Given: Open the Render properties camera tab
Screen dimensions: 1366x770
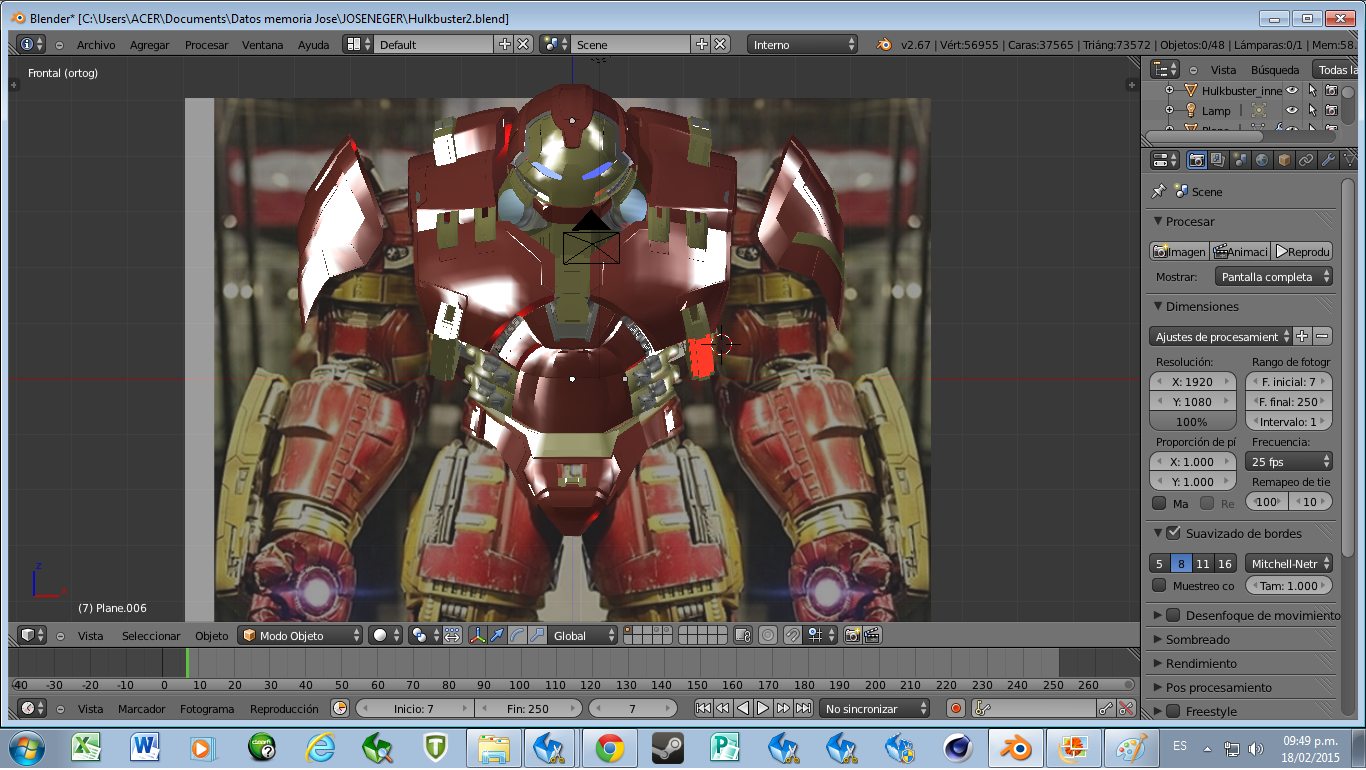Looking at the screenshot, I should pyautogui.click(x=1196, y=160).
